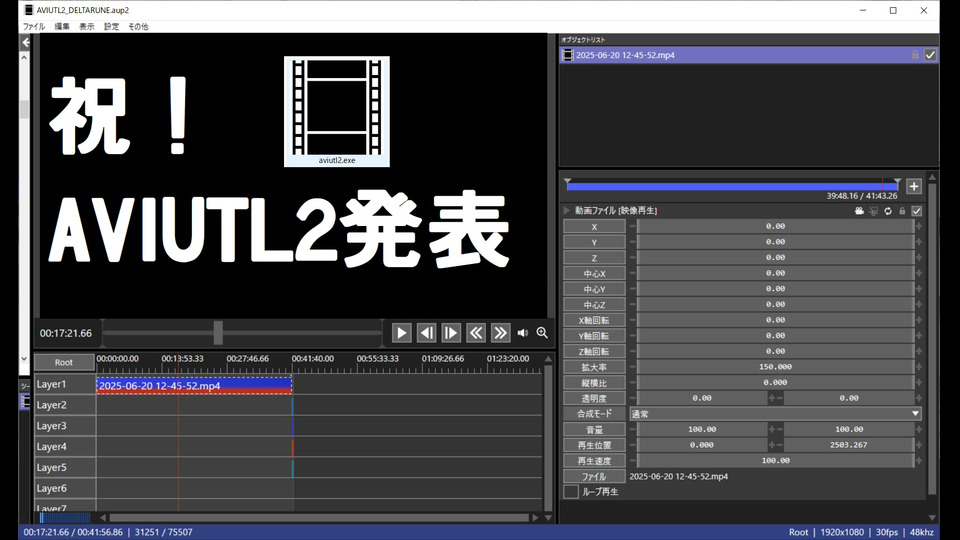Collapse the left panel with the arrow icon
Image resolution: width=960 pixels, height=540 pixels.
26,42
